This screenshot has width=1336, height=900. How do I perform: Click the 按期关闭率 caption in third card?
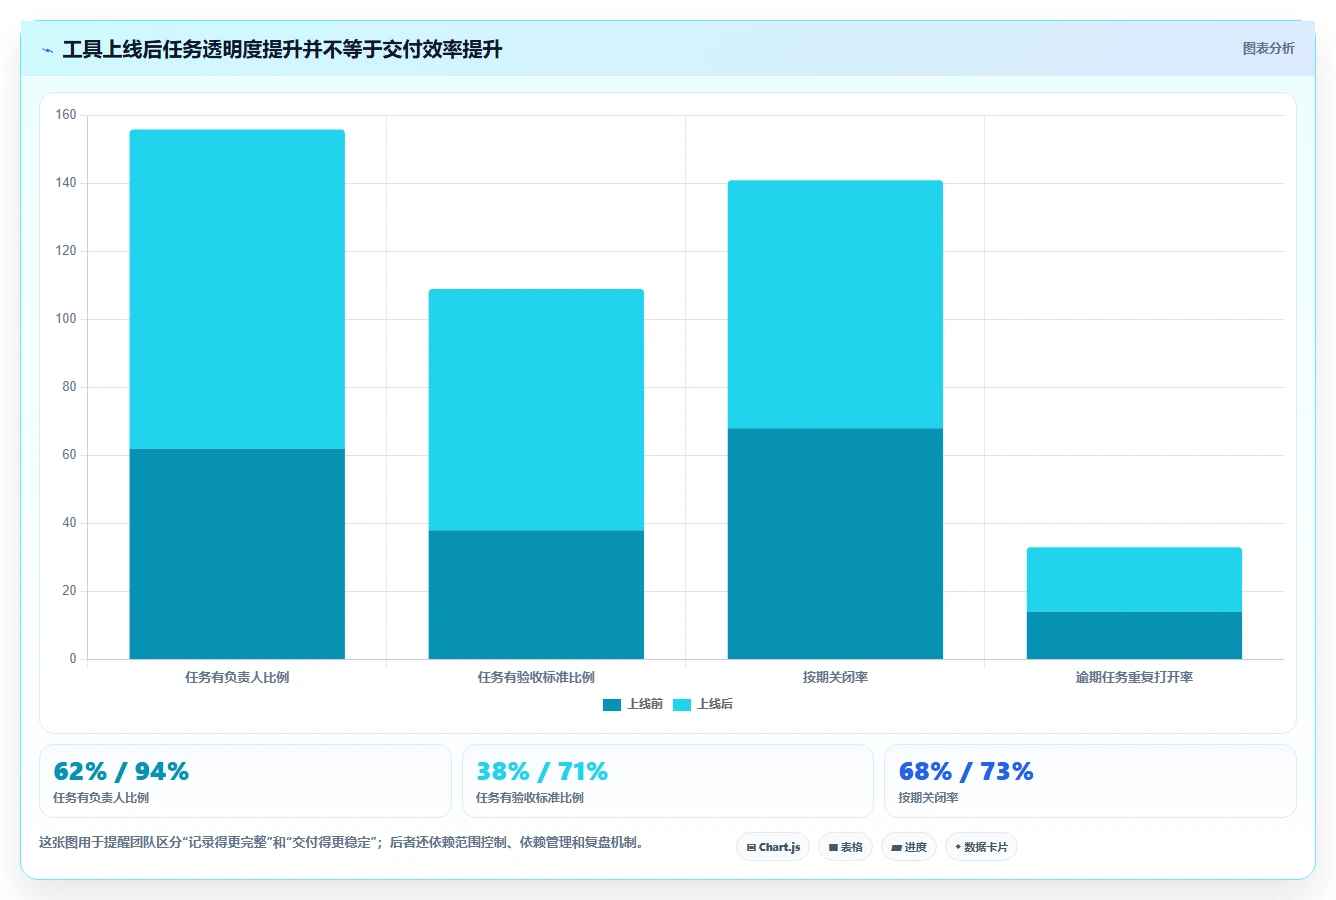point(928,798)
